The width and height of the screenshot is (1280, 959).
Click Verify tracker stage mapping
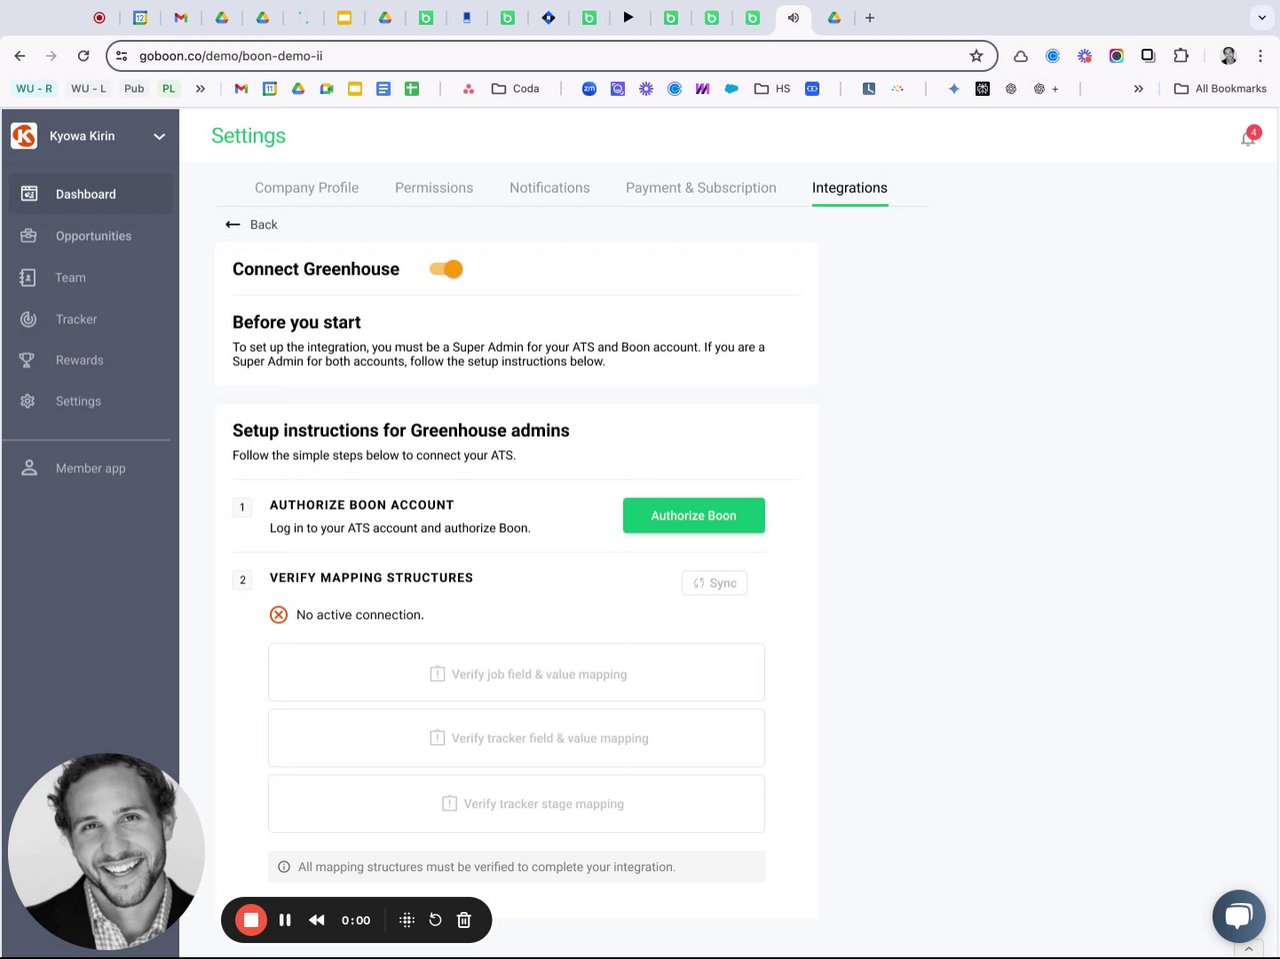pyautogui.click(x=516, y=803)
